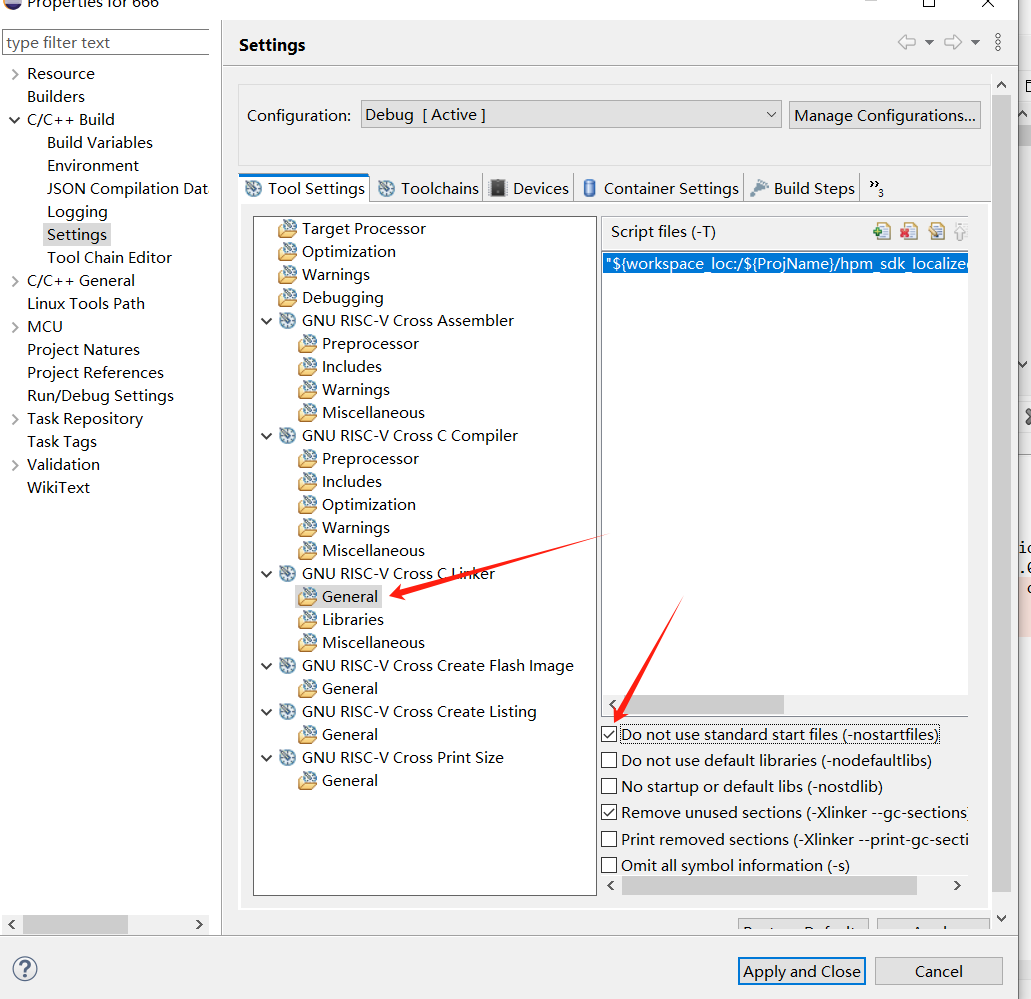Enable Print removed sections option
Image resolution: width=1031 pixels, height=999 pixels.
(x=610, y=840)
